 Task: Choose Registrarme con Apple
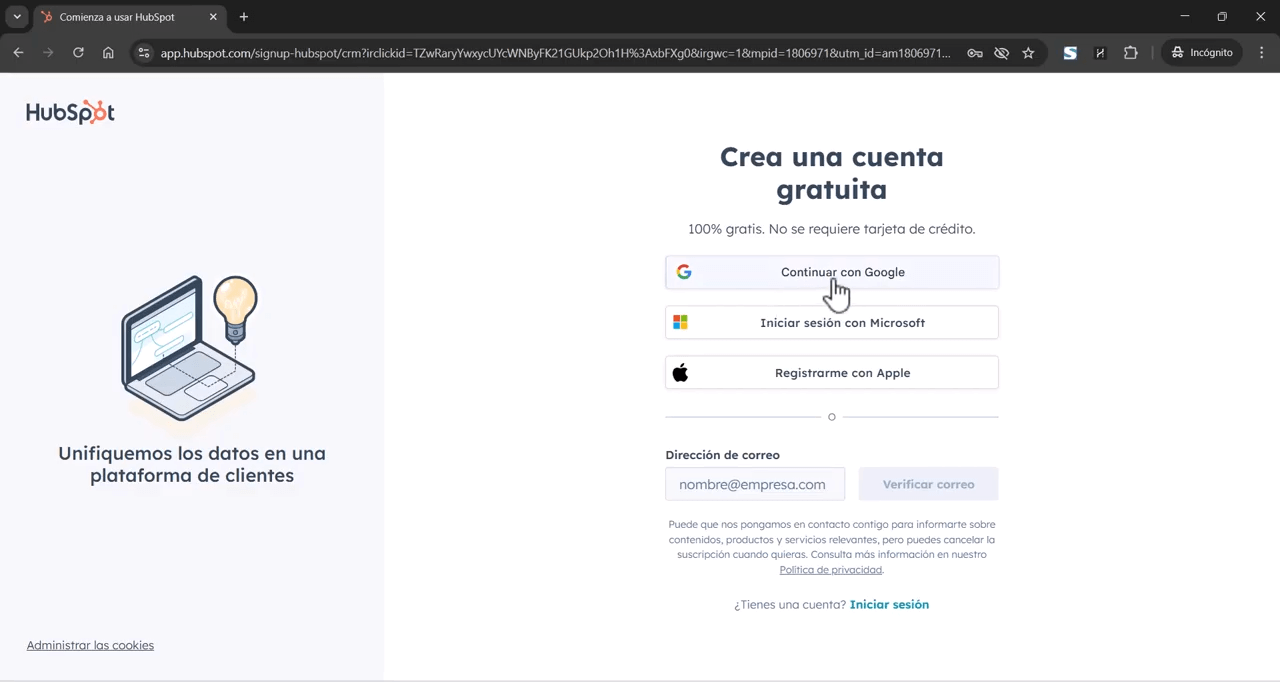pyautogui.click(x=832, y=373)
